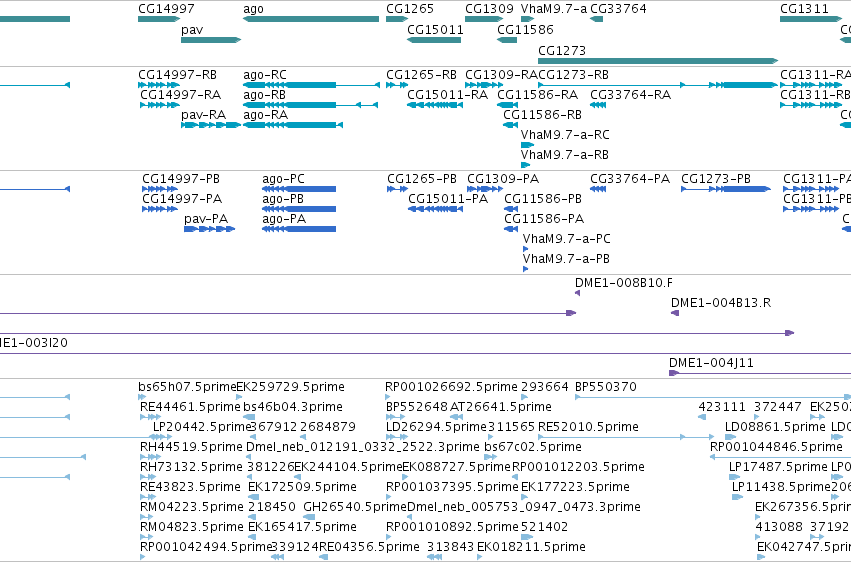Click the VhaM9.7-a gene label
Image resolution: width=851 pixels, height=562 pixels.
click(554, 9)
